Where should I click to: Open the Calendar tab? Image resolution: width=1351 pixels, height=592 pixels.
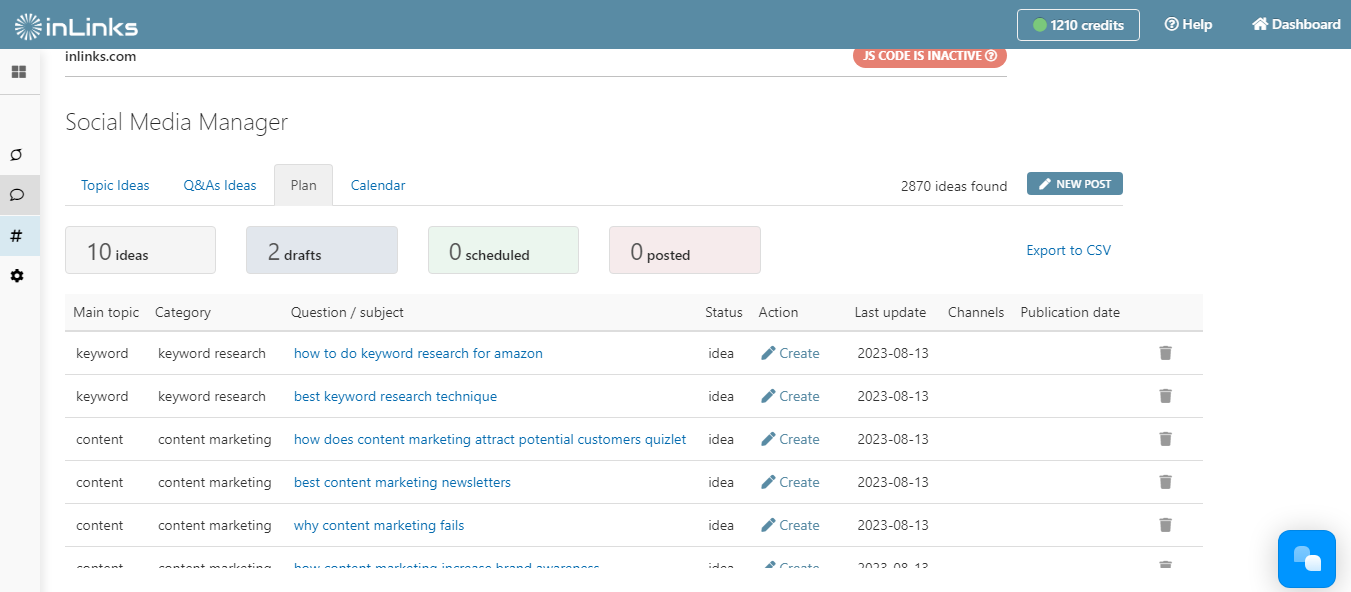378,185
